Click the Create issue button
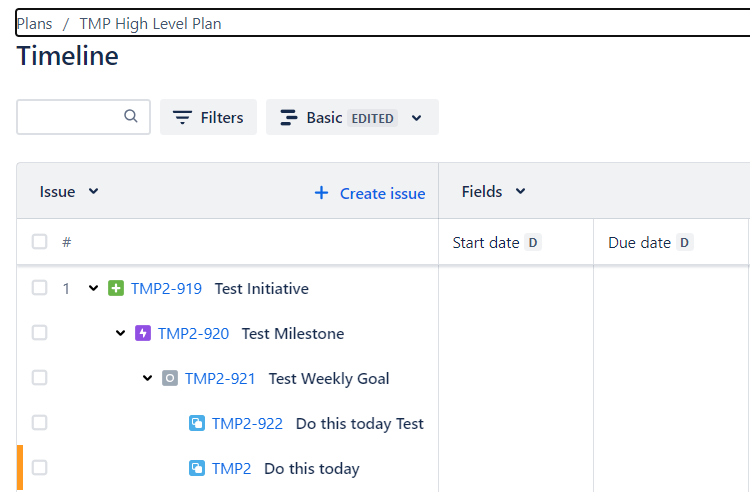750x492 pixels. point(370,193)
